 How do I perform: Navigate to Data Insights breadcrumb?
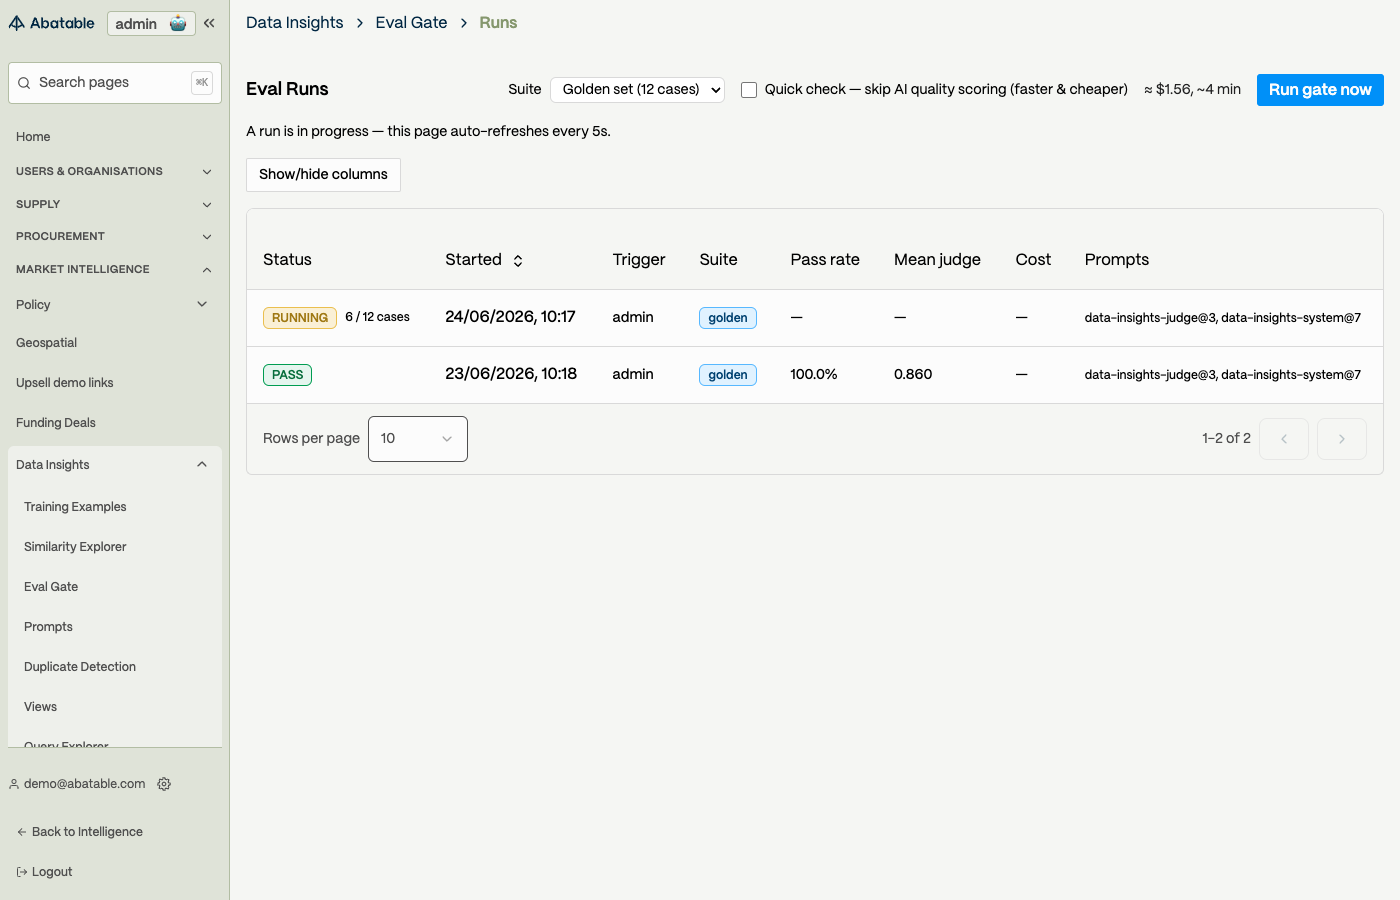(294, 23)
